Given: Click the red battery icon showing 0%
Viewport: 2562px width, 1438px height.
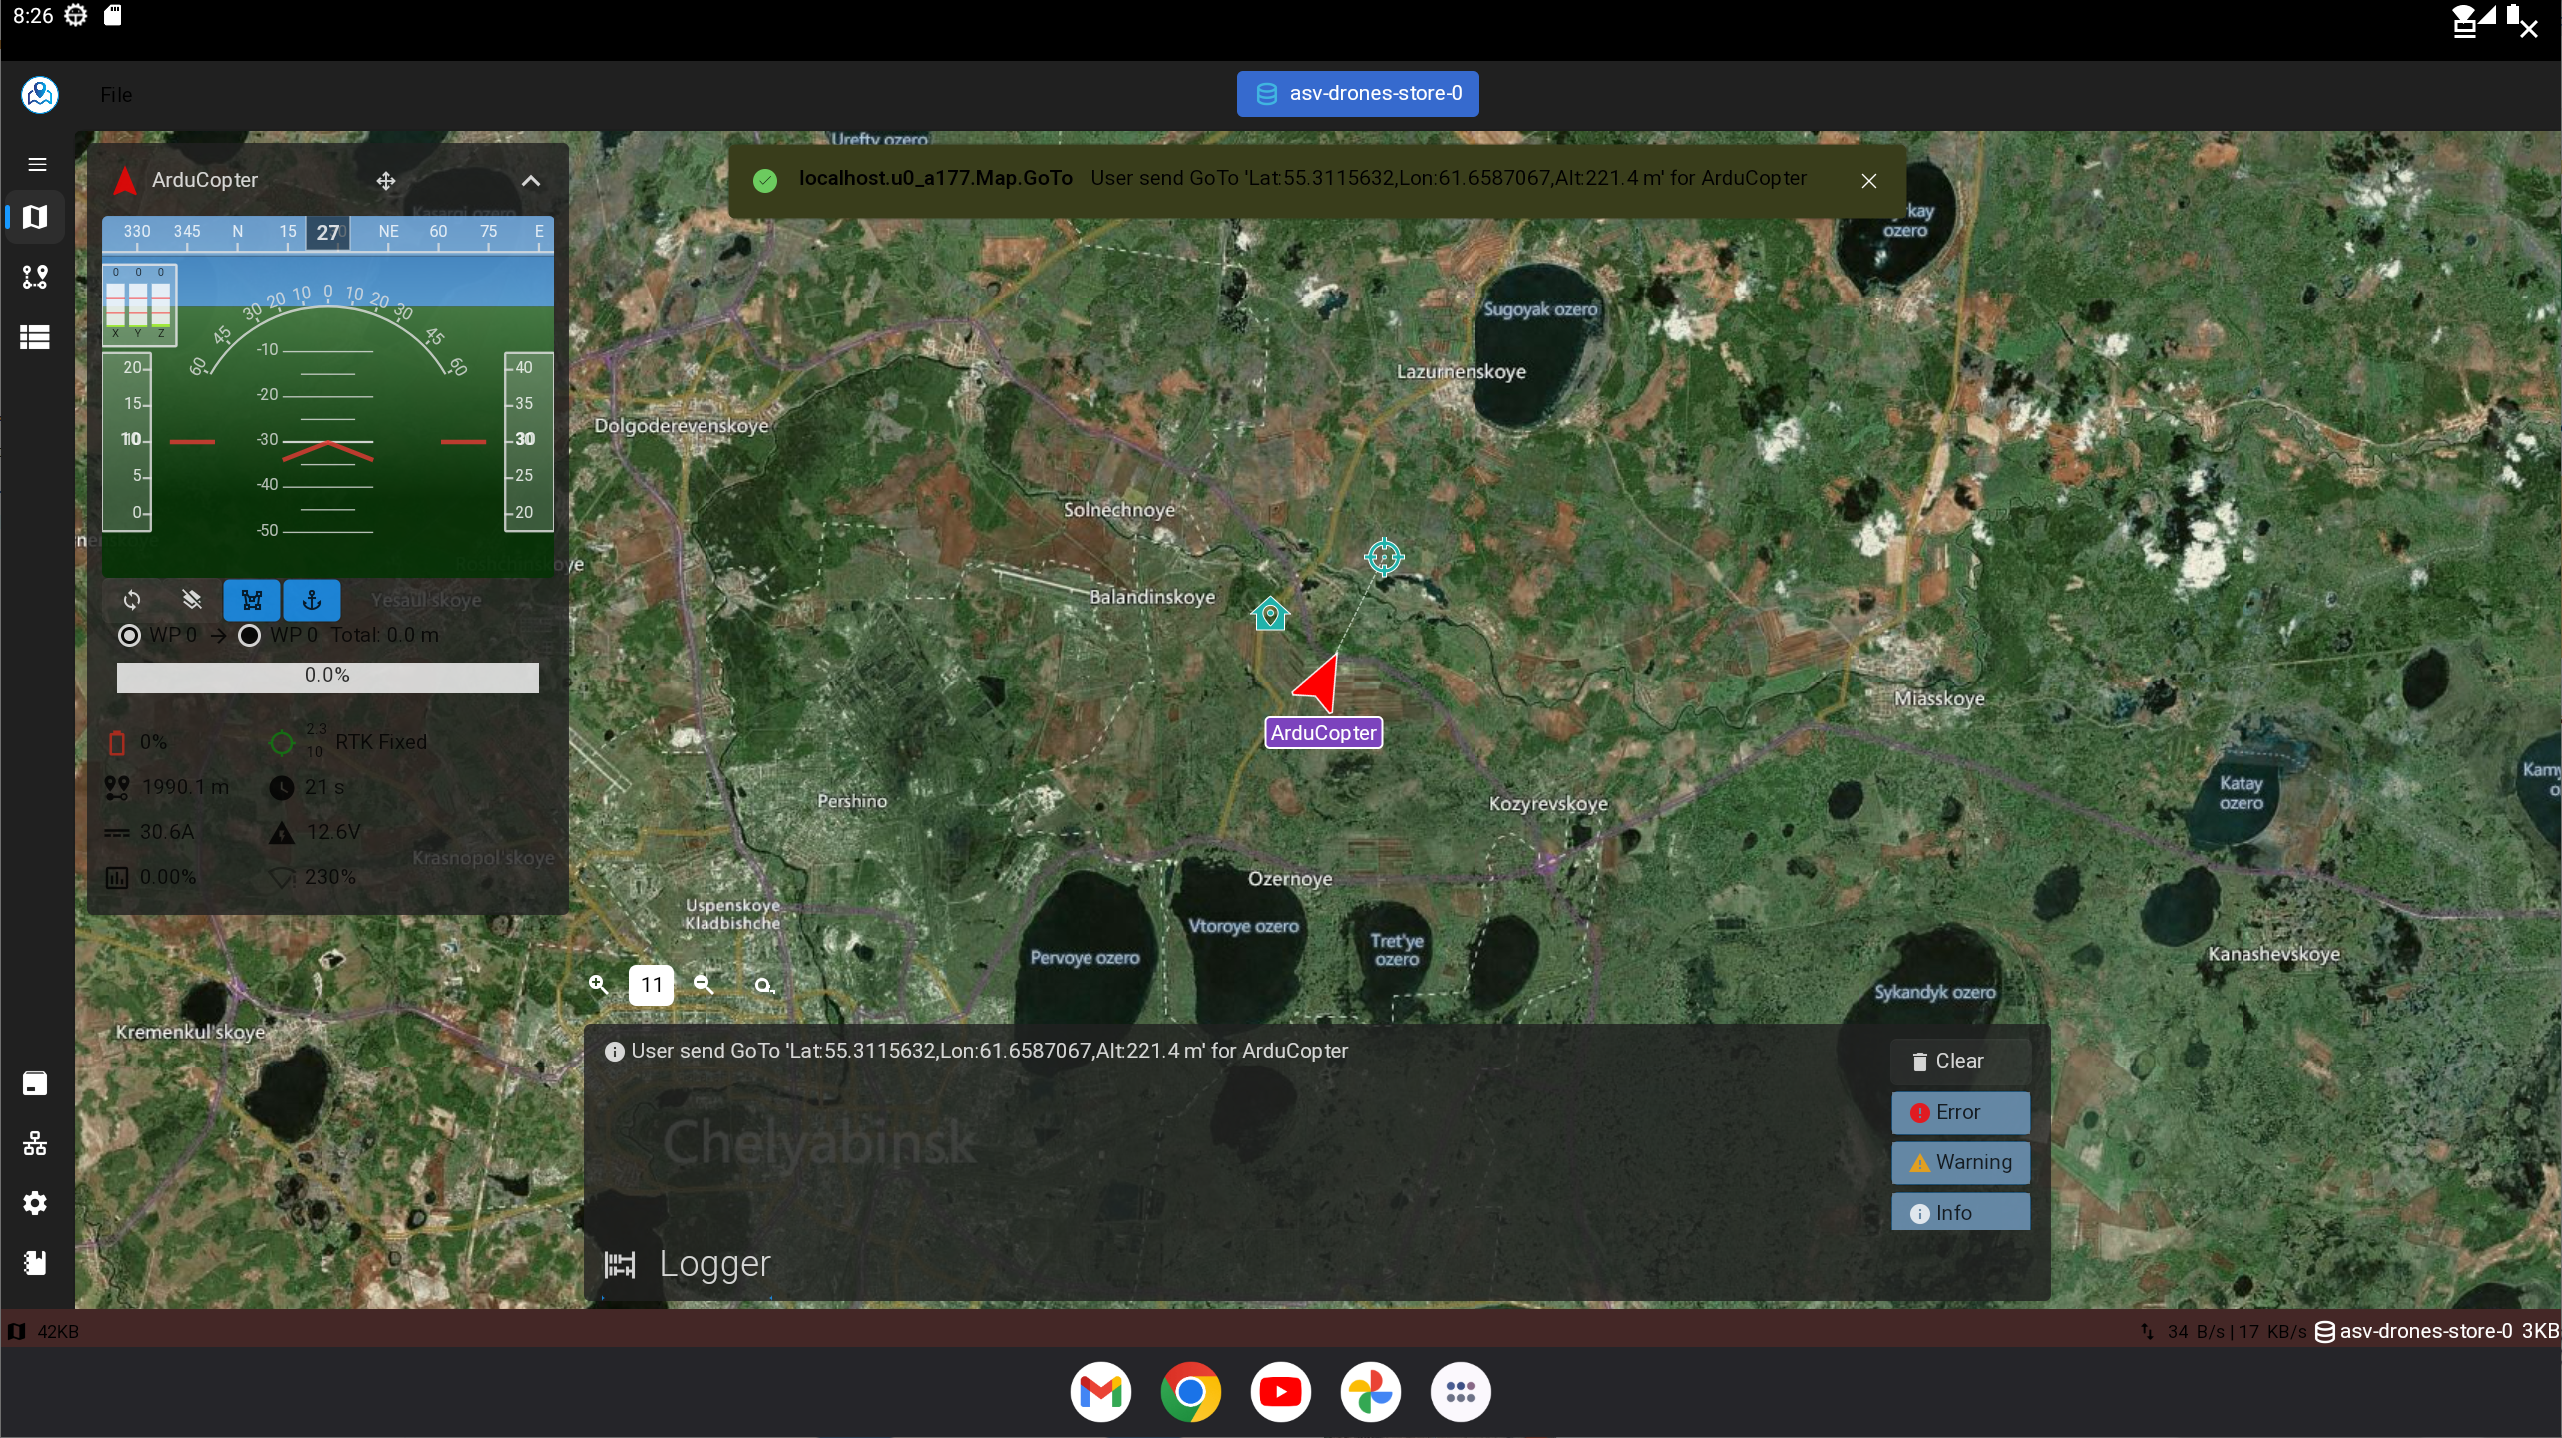Looking at the screenshot, I should (117, 743).
